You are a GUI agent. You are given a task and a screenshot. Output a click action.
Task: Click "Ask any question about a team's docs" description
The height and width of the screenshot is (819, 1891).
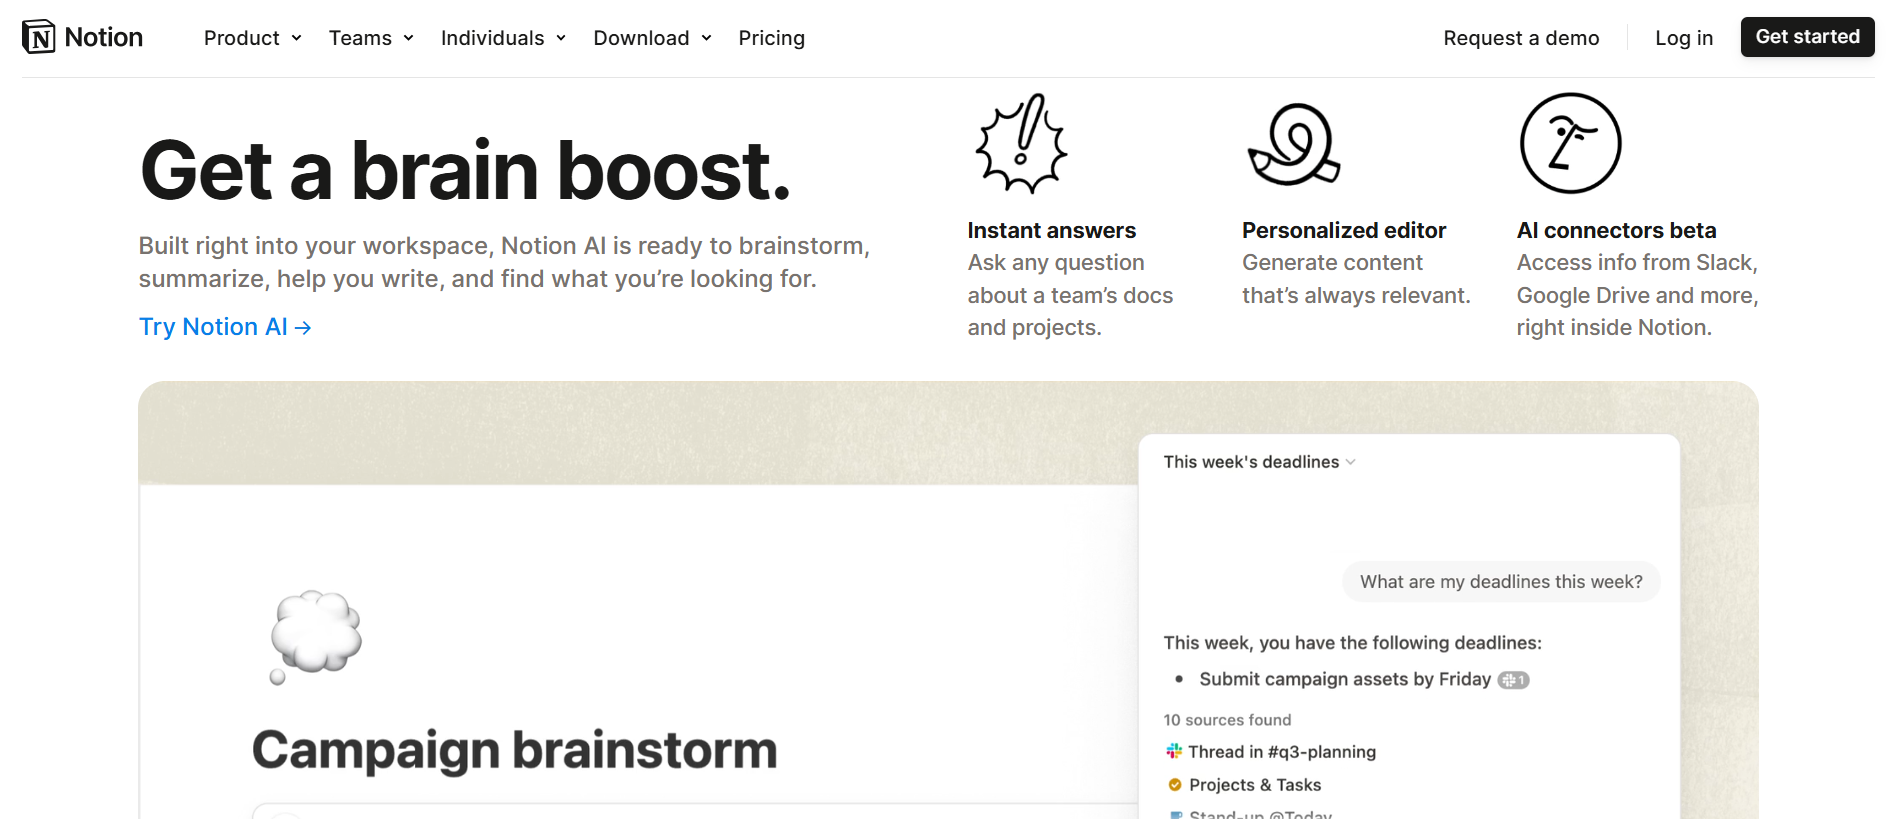[1070, 295]
